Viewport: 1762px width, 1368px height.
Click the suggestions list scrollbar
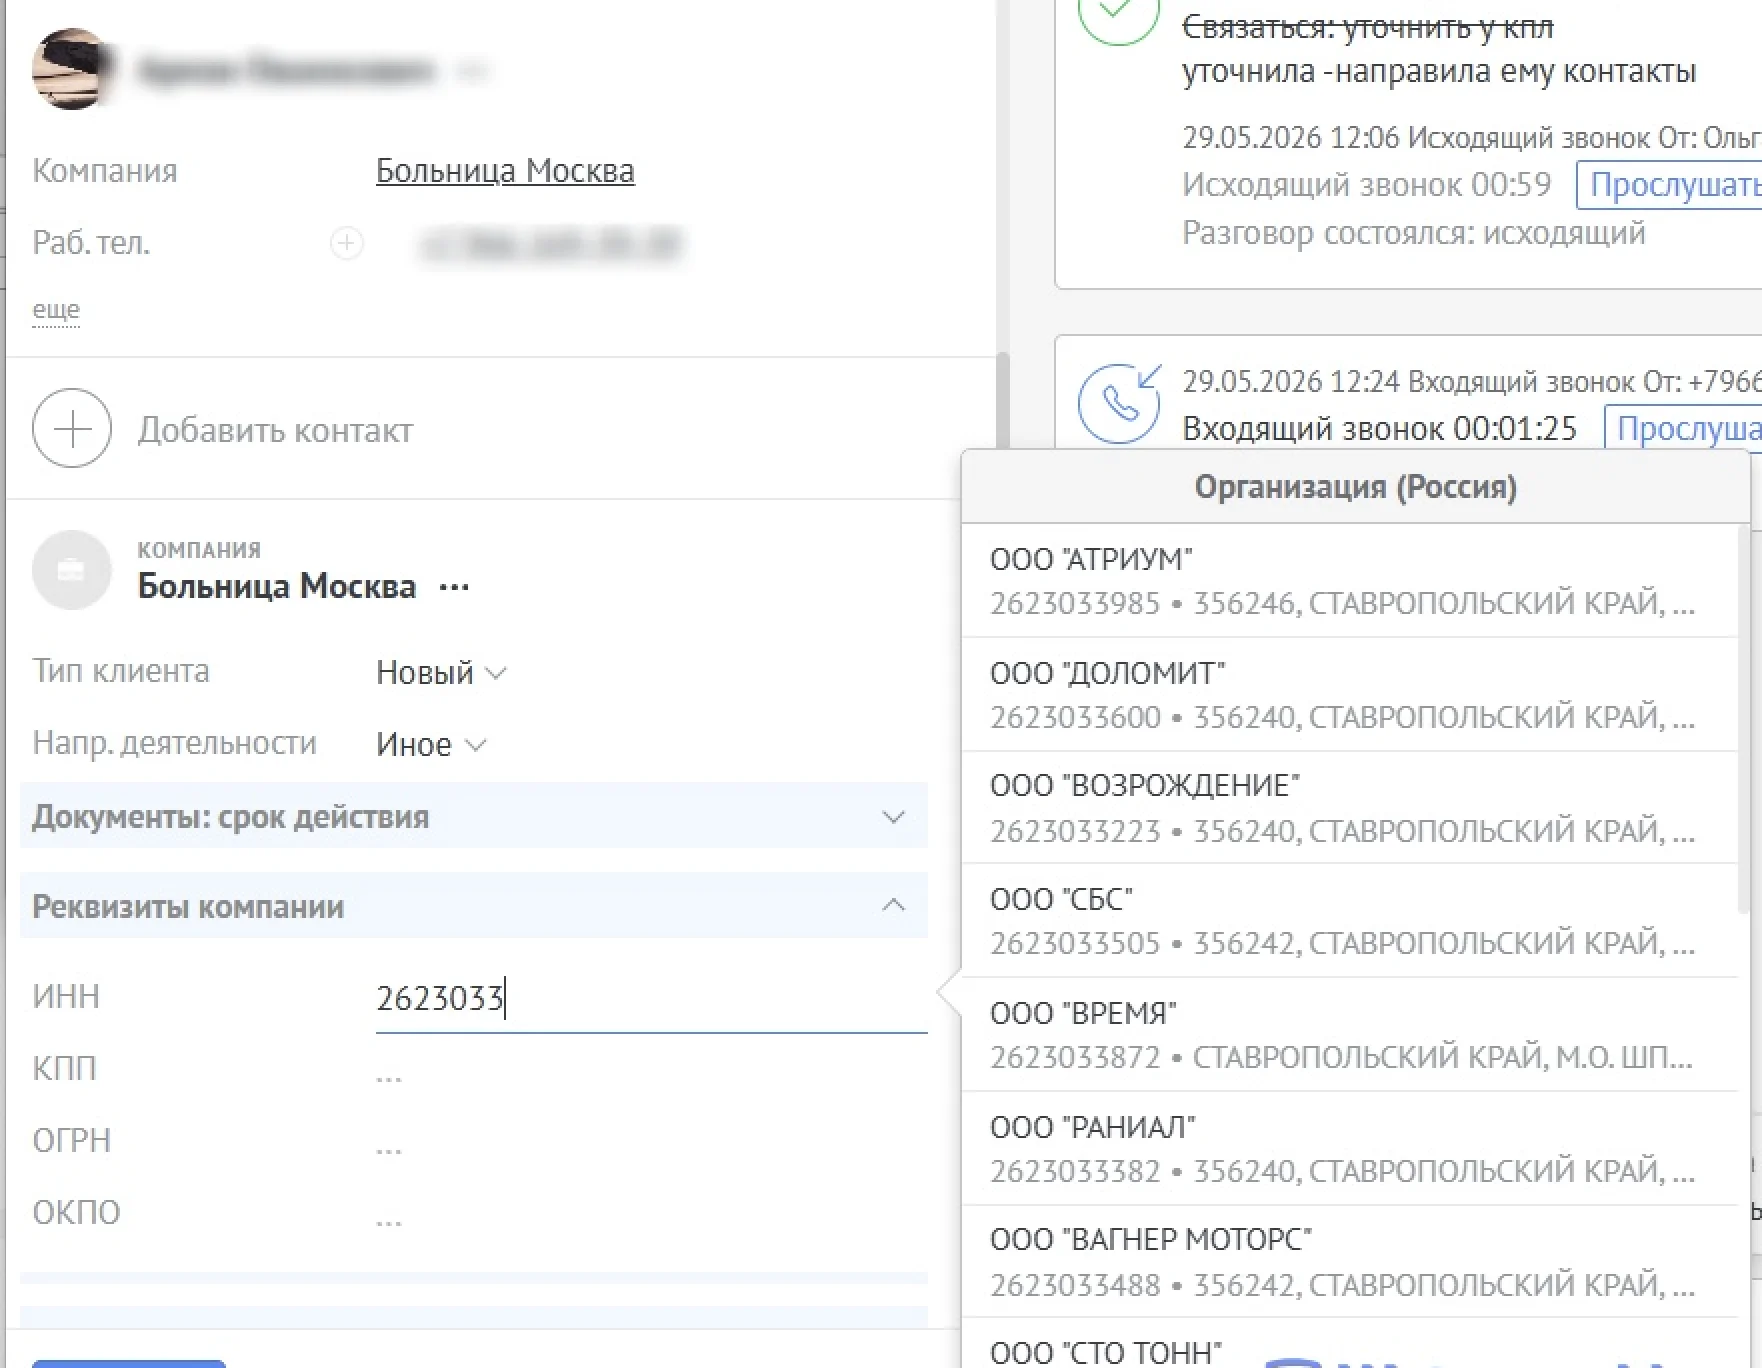(x=1745, y=720)
